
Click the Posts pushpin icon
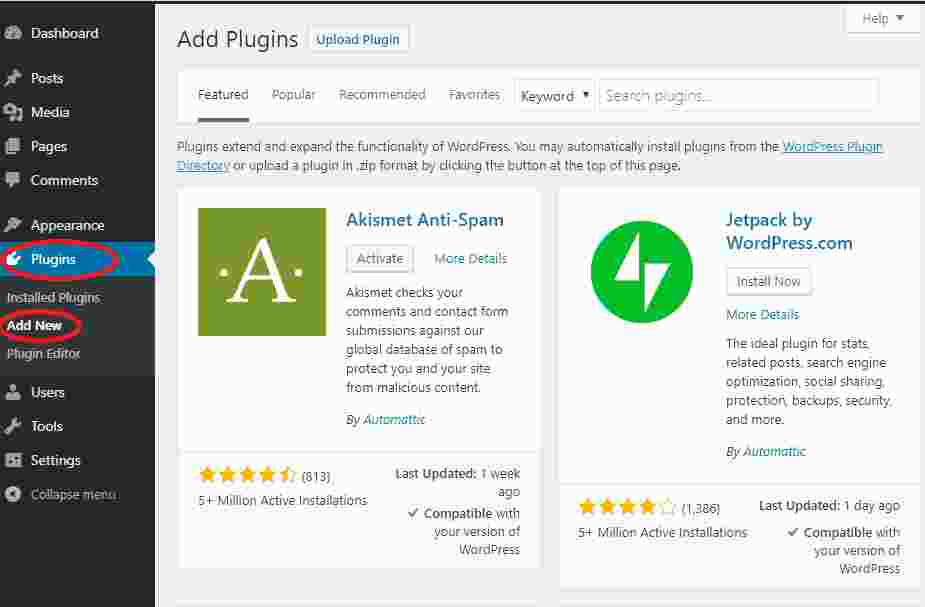(x=12, y=78)
